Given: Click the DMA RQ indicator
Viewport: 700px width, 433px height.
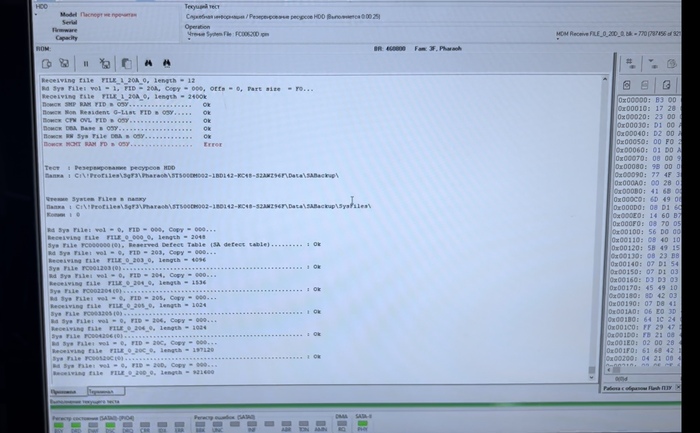Looking at the screenshot, I should coord(342,426).
